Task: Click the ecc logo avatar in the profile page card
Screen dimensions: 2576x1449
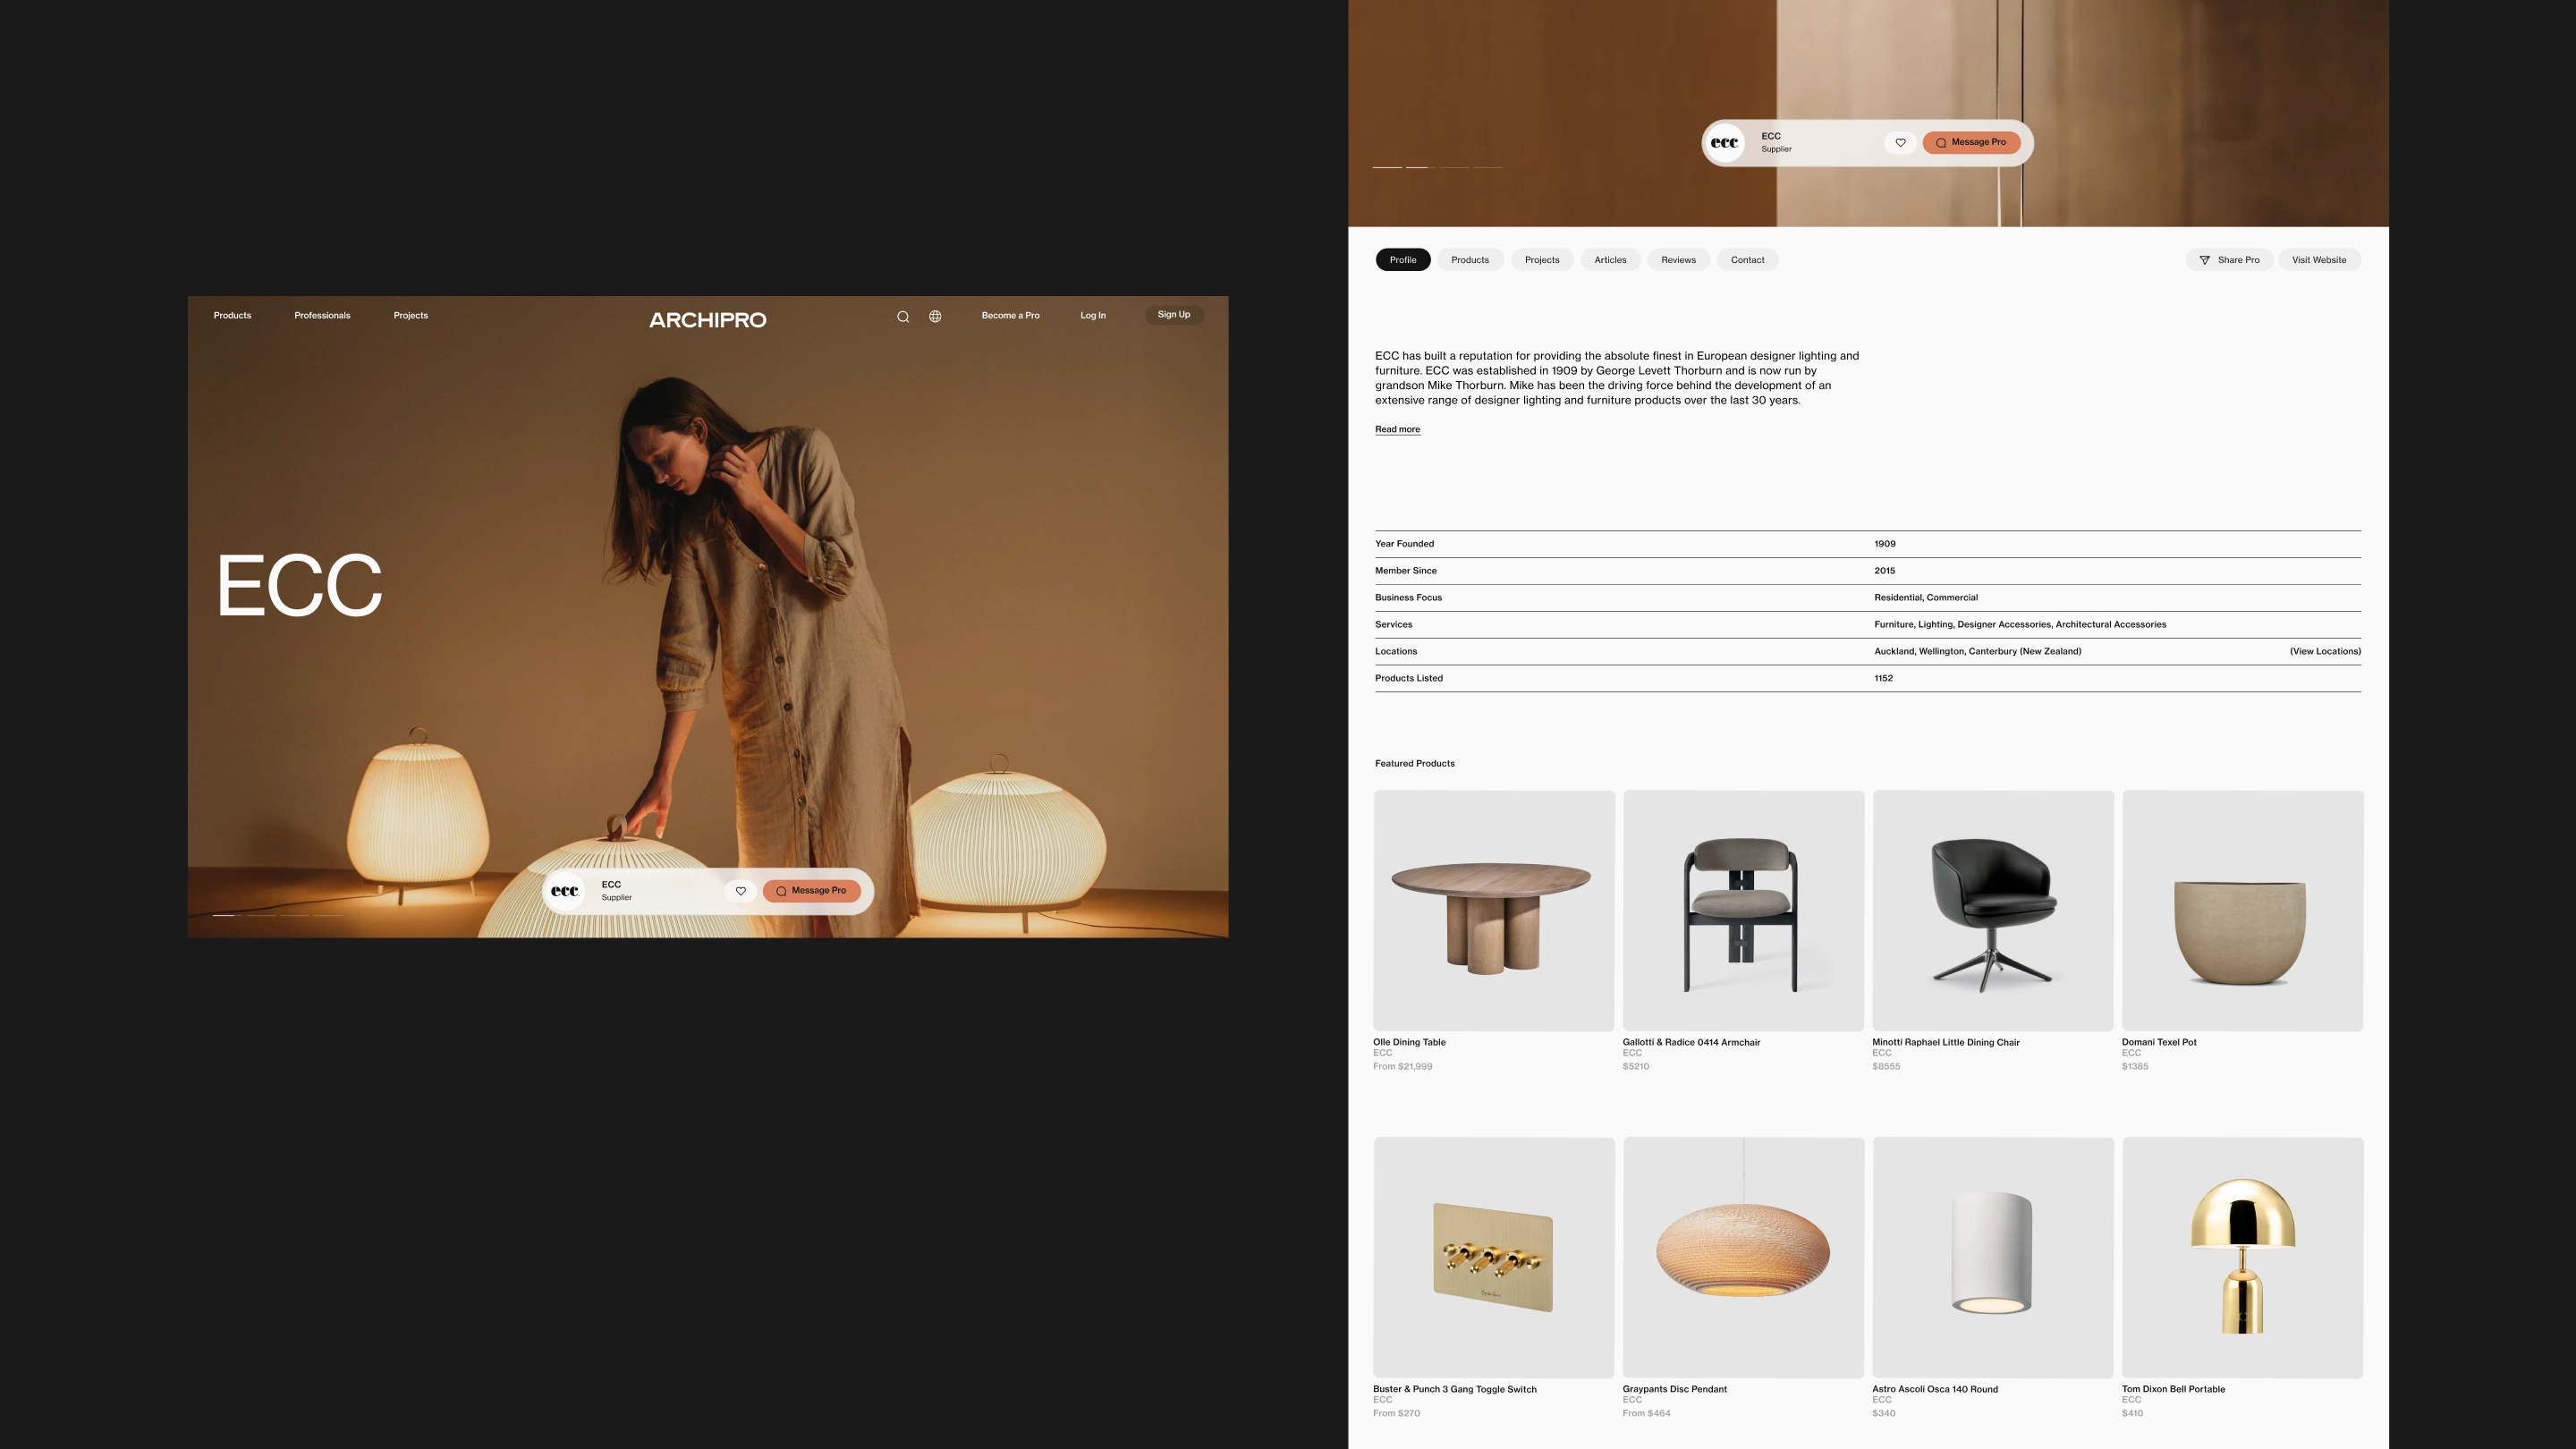Action: (x=1725, y=143)
